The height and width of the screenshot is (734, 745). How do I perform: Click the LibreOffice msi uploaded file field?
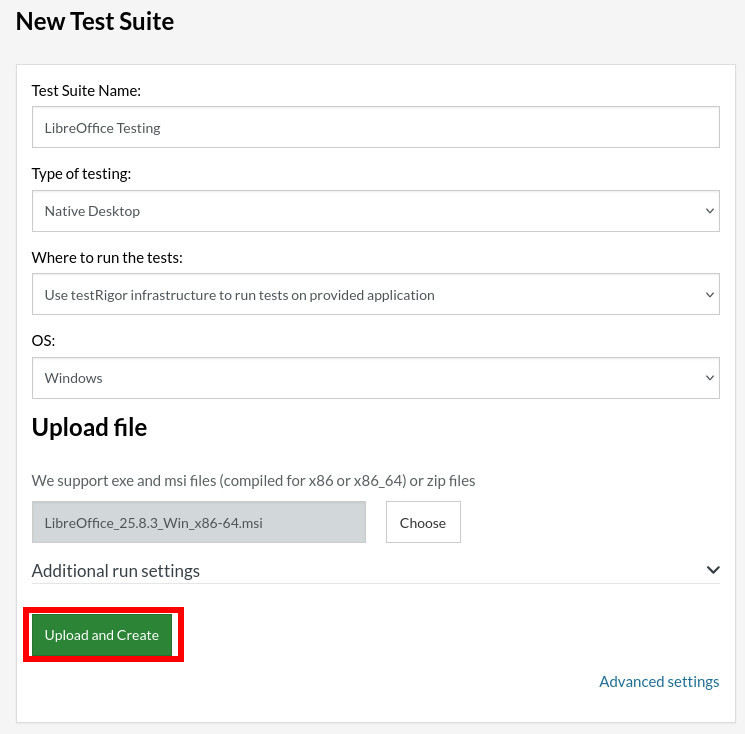click(x=198, y=522)
